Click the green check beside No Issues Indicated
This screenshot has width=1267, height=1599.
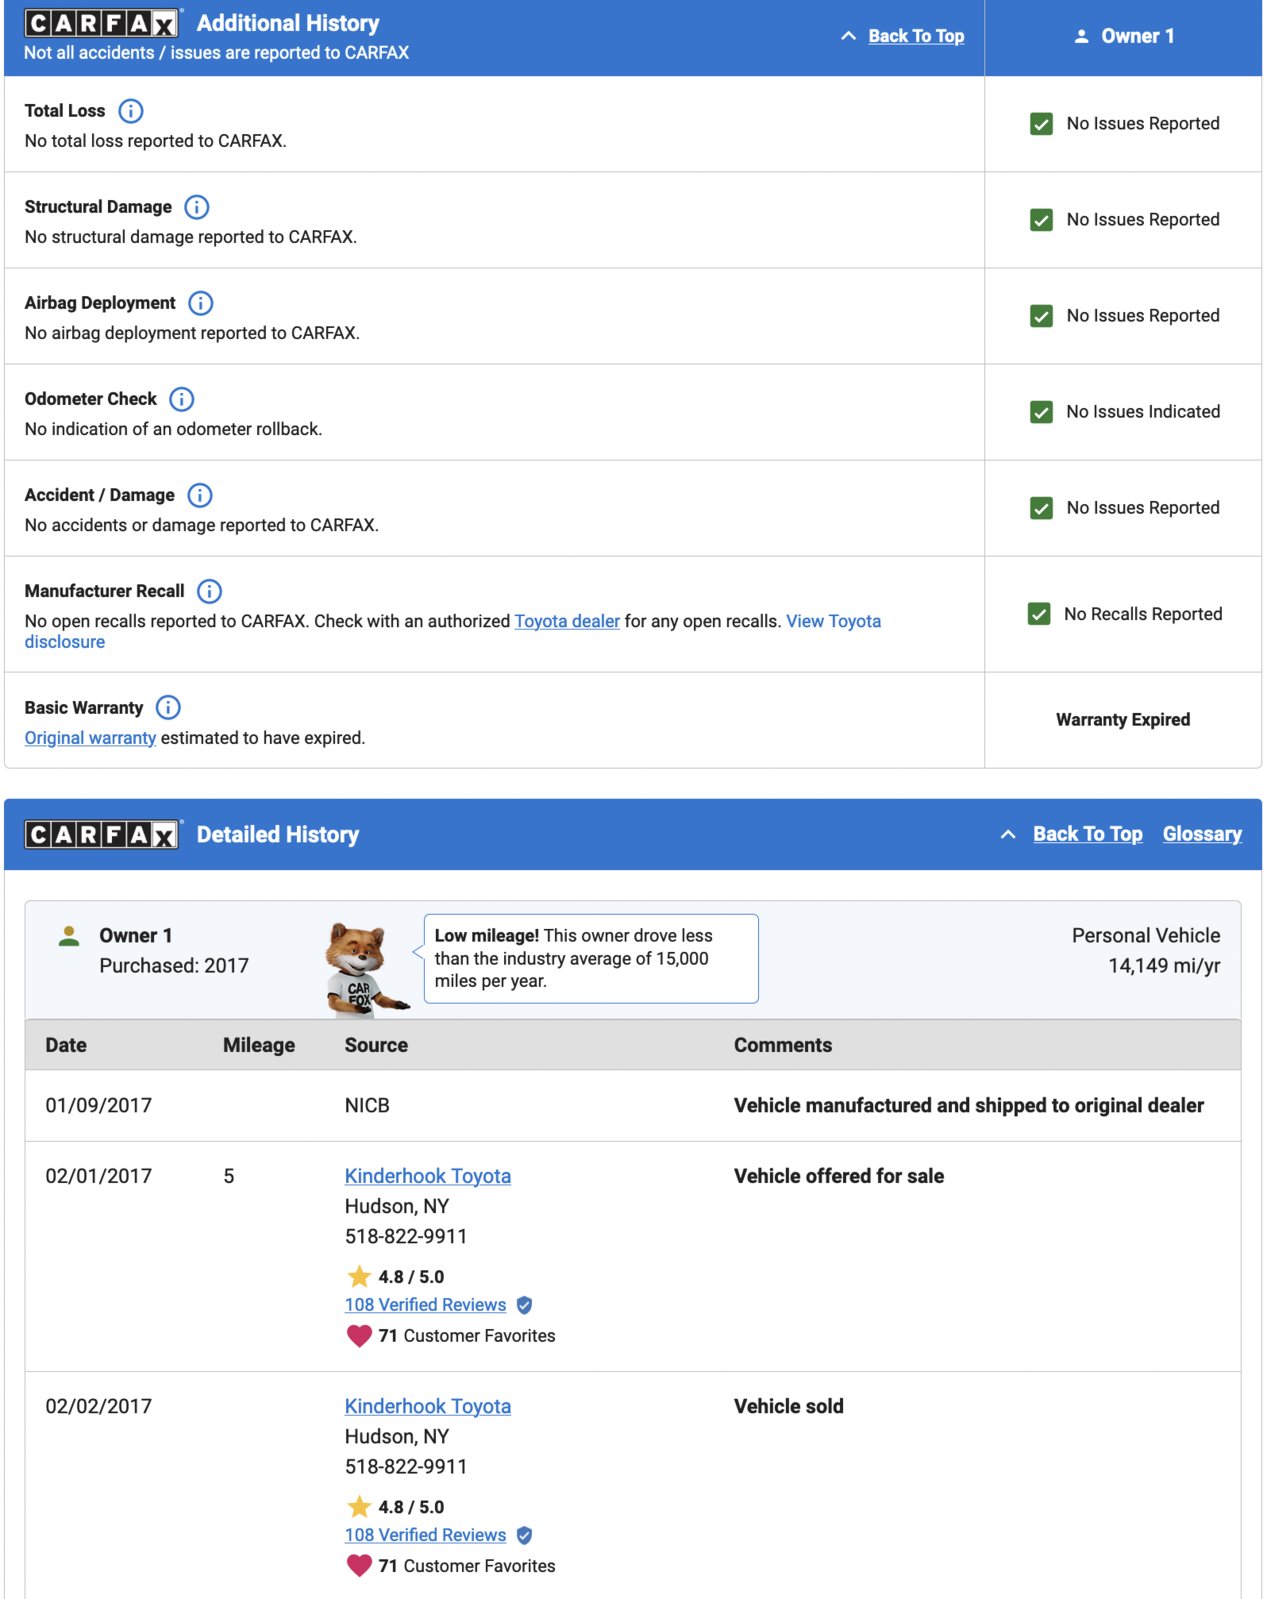(1041, 412)
